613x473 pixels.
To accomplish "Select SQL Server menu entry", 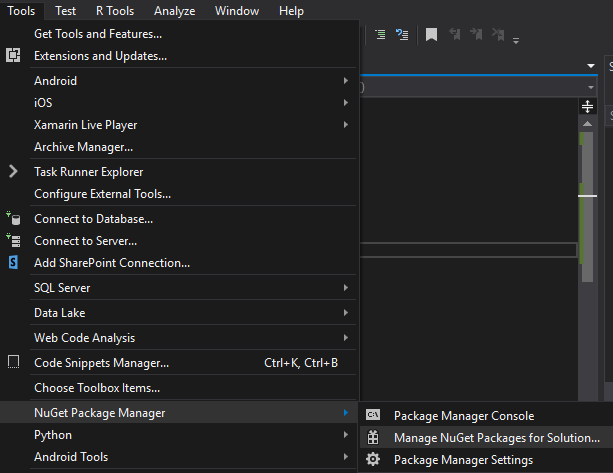I will click(x=179, y=288).
